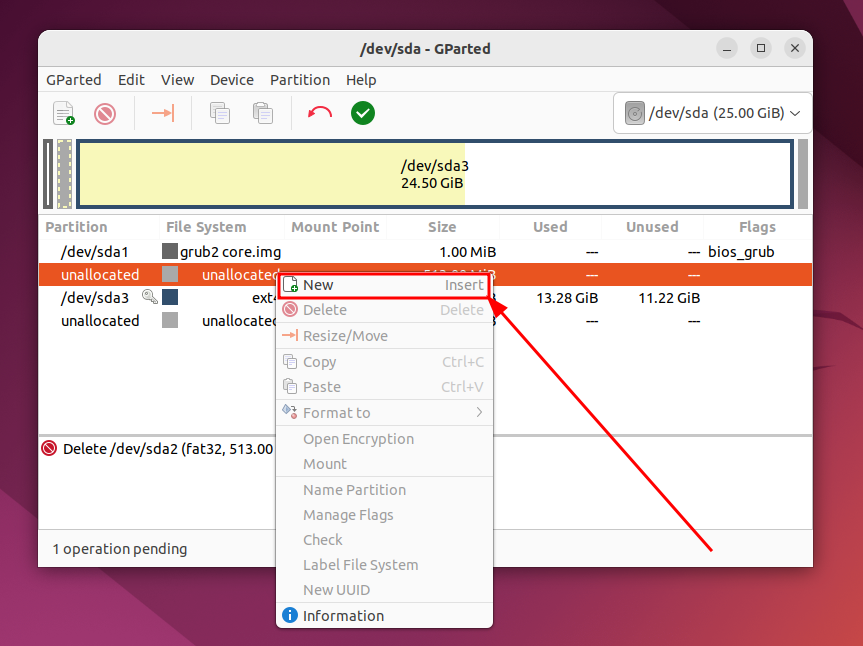863x646 pixels.
Task: Click Open Encryption in the context menu
Action: [x=384, y=439]
